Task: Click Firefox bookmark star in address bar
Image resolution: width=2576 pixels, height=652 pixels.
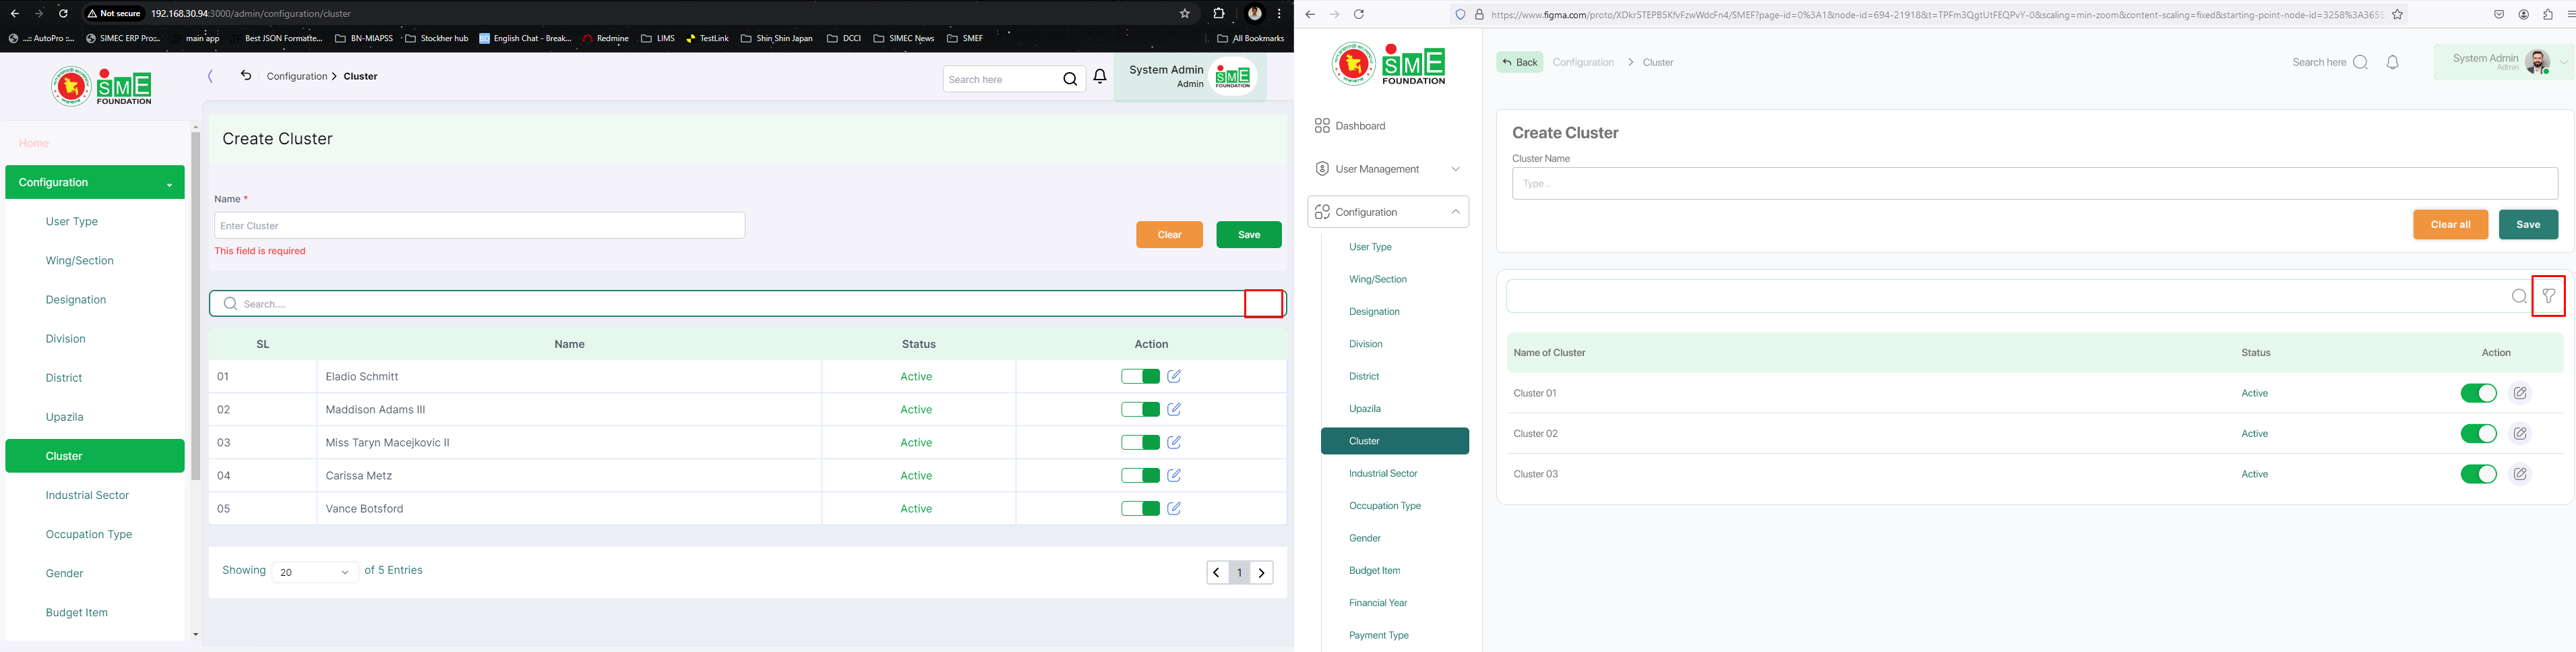Action: [x=2397, y=14]
